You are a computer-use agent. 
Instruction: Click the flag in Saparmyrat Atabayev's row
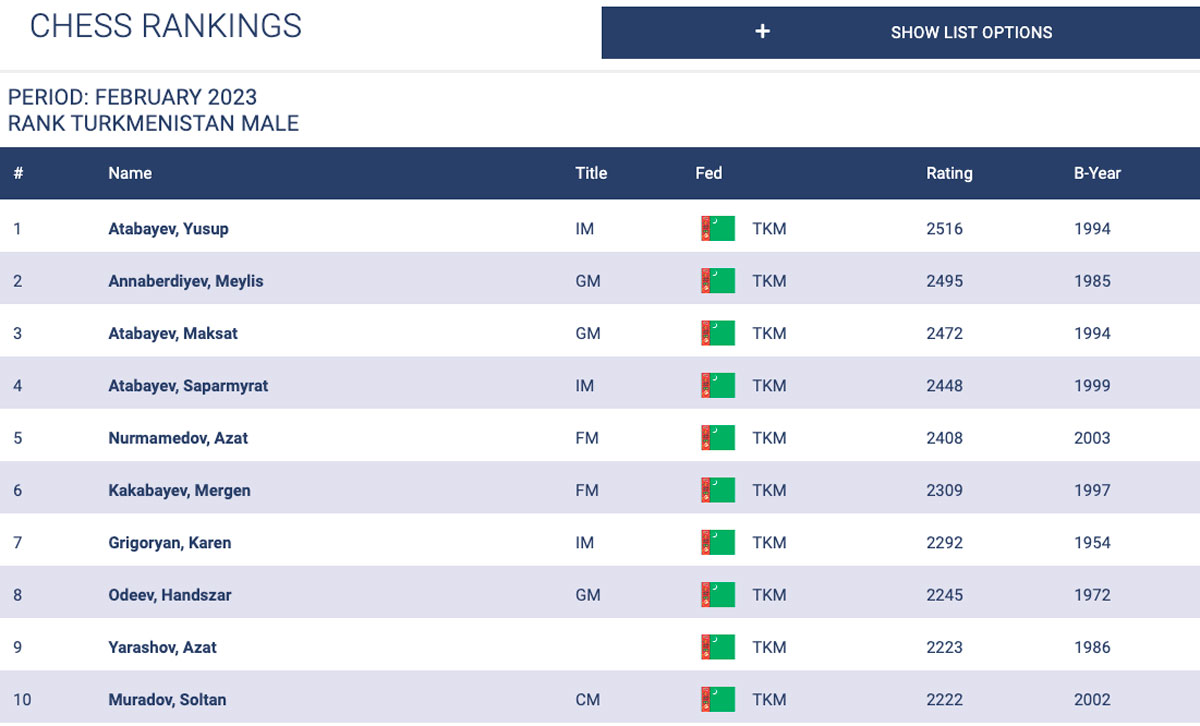click(718, 386)
